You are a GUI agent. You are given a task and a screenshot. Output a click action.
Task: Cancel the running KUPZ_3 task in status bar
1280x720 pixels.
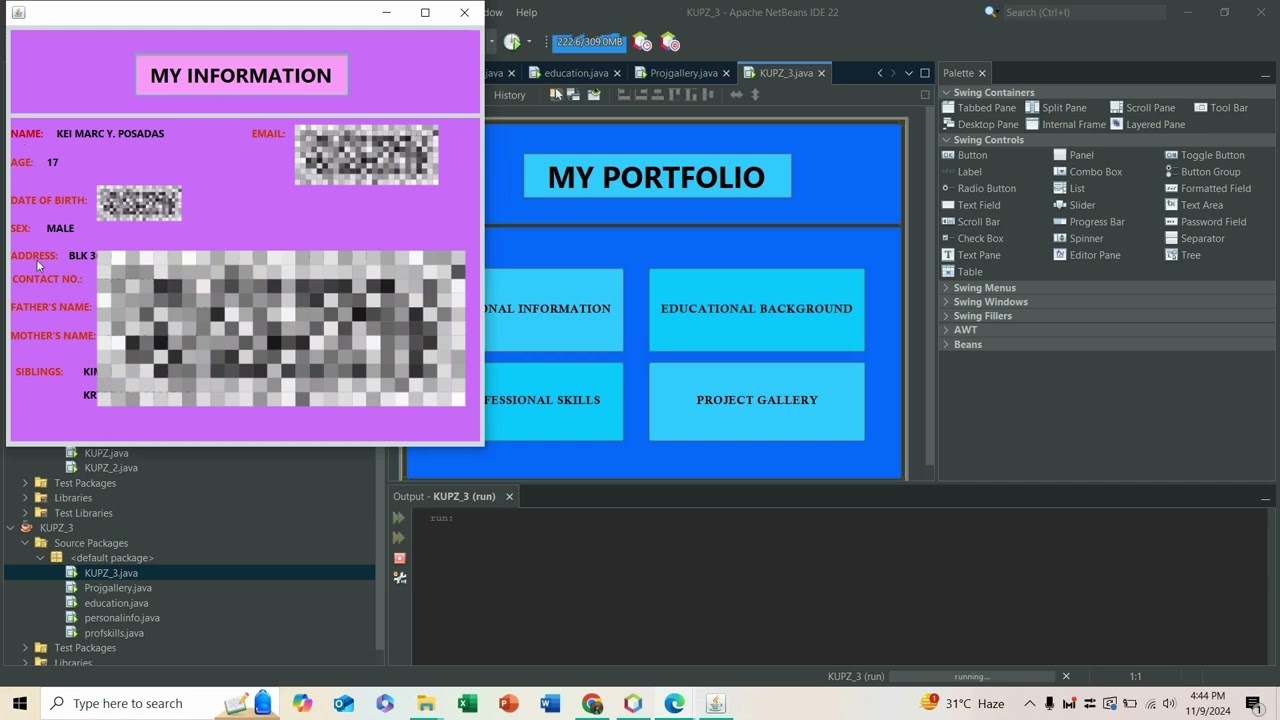pos(1066,677)
